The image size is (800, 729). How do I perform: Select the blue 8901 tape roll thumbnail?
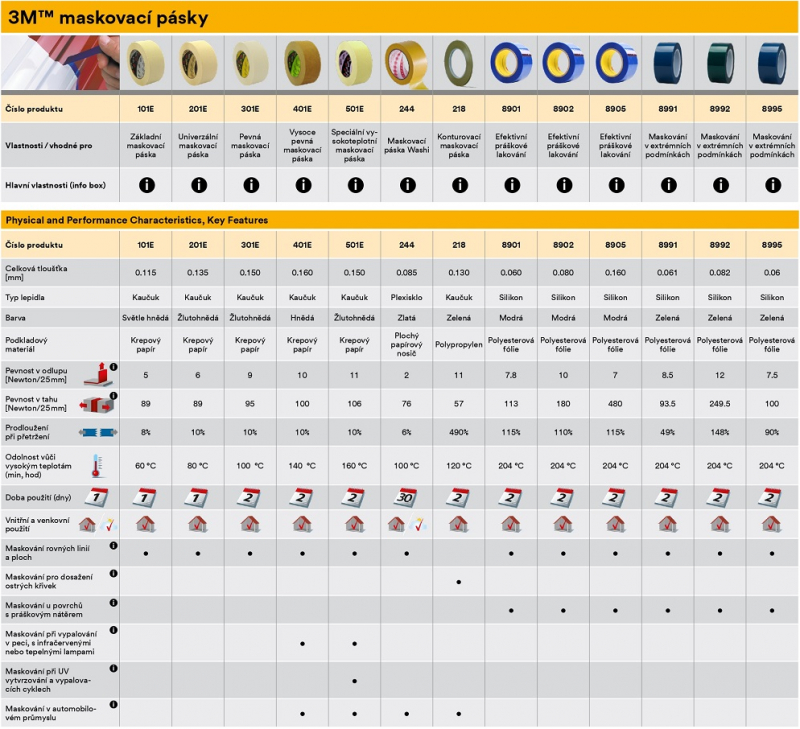(511, 63)
